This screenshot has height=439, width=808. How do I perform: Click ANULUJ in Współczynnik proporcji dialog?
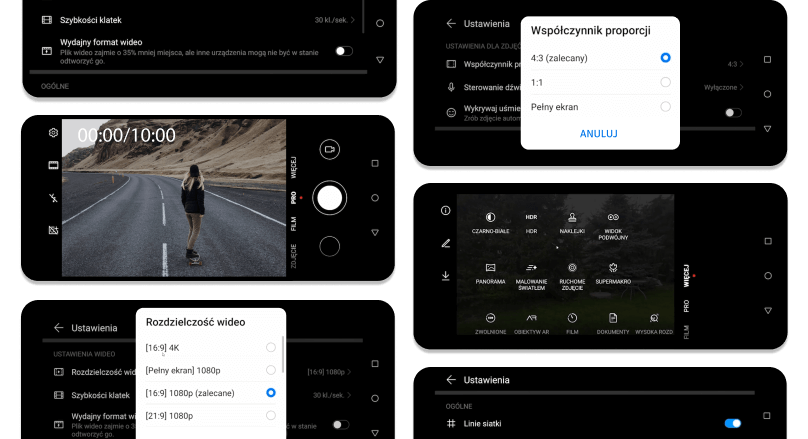coord(599,134)
